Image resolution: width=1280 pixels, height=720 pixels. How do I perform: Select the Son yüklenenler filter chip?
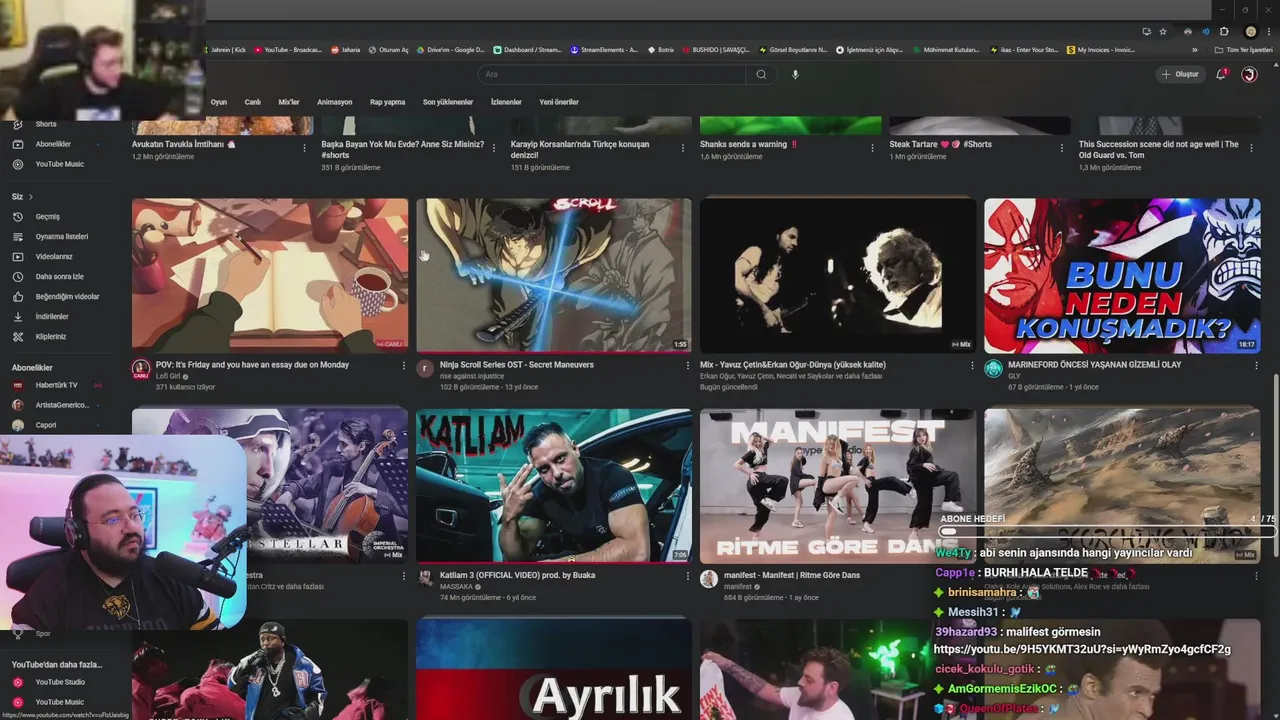coord(448,102)
